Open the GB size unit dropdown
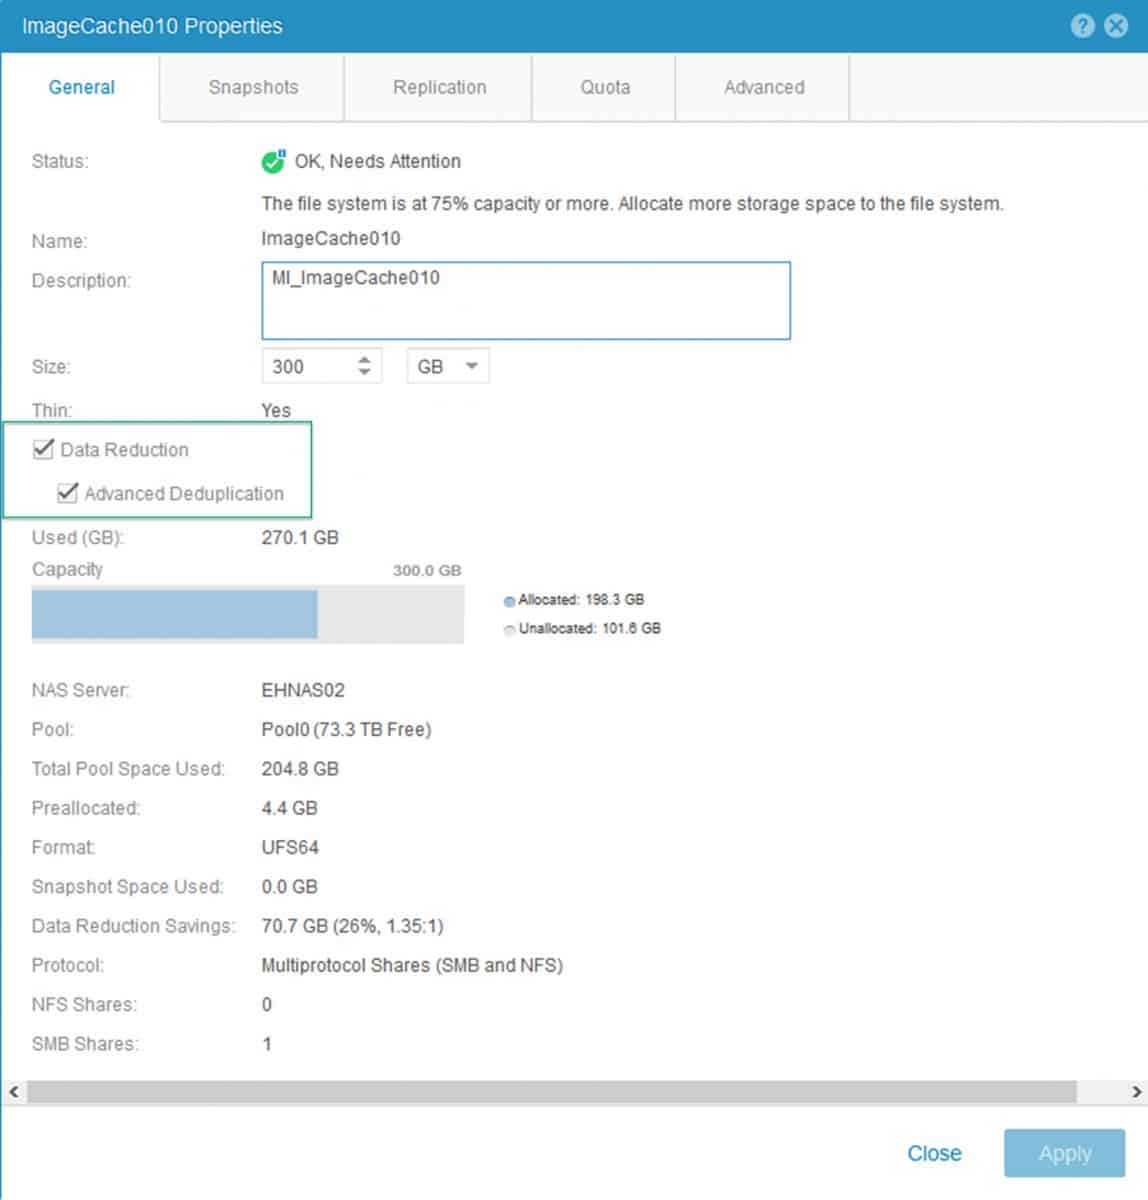Screen dimensions: 1148x1200 coord(448,367)
